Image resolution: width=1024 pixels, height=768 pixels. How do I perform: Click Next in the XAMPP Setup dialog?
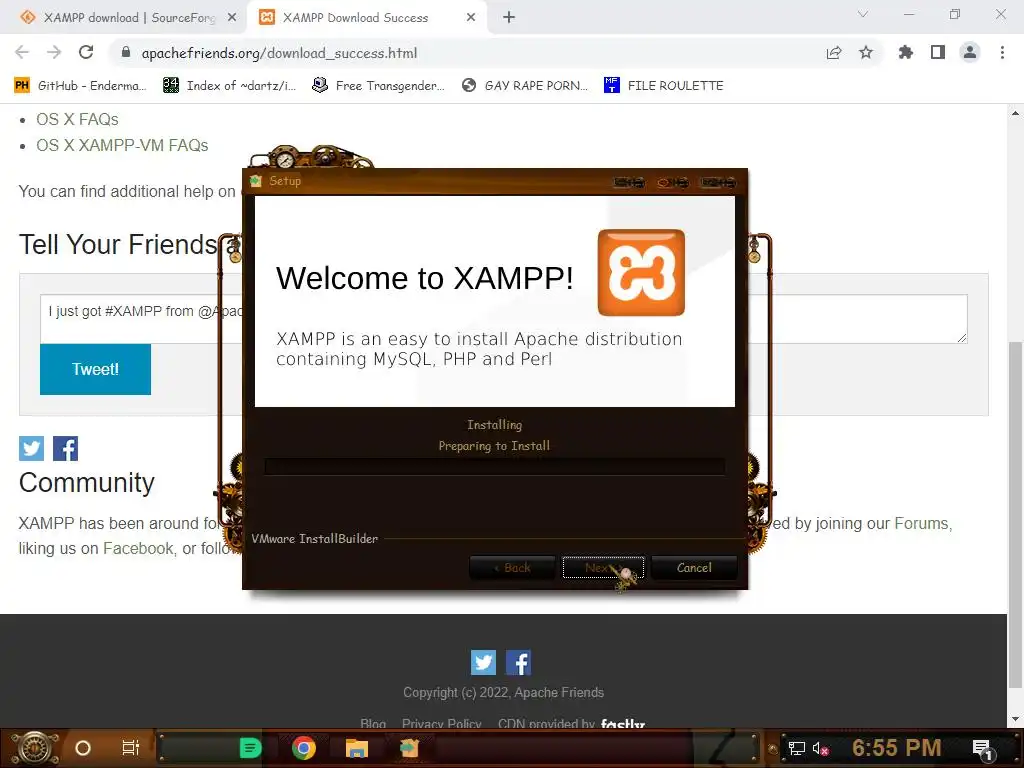(603, 568)
